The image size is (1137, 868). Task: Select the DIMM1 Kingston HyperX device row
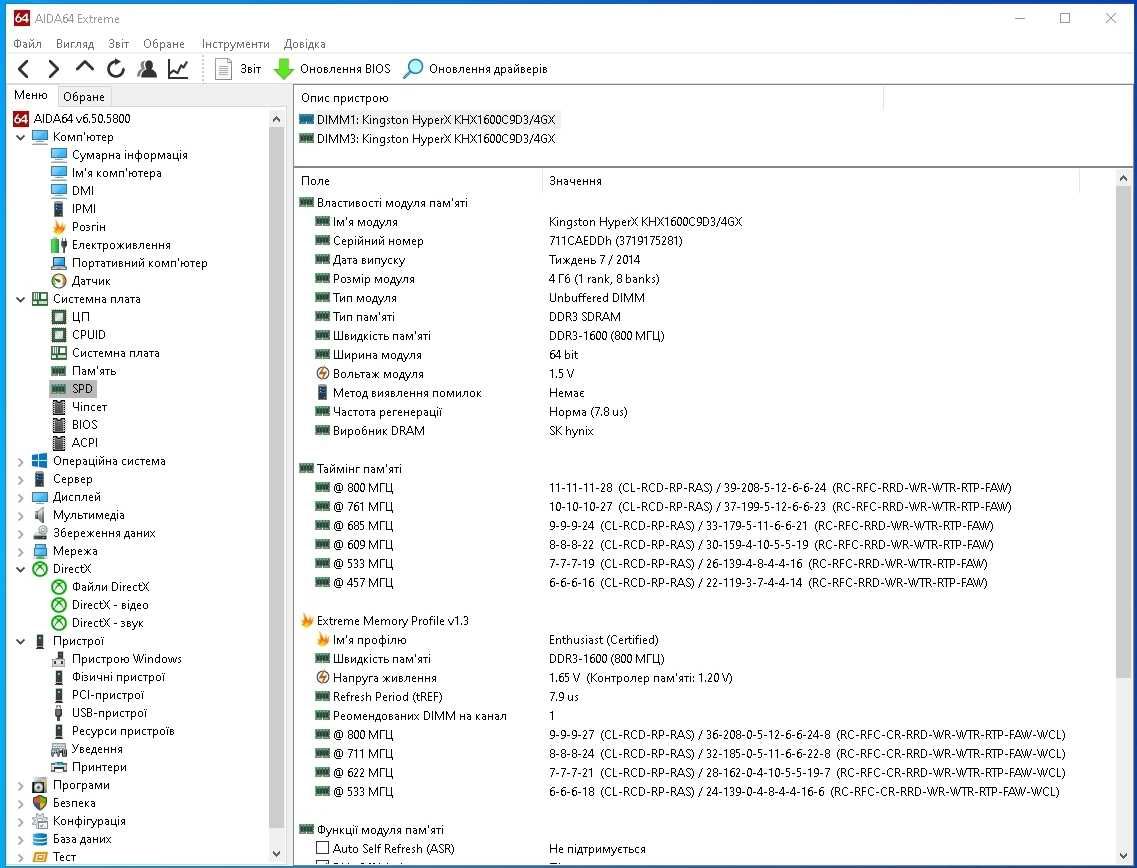click(x=428, y=120)
